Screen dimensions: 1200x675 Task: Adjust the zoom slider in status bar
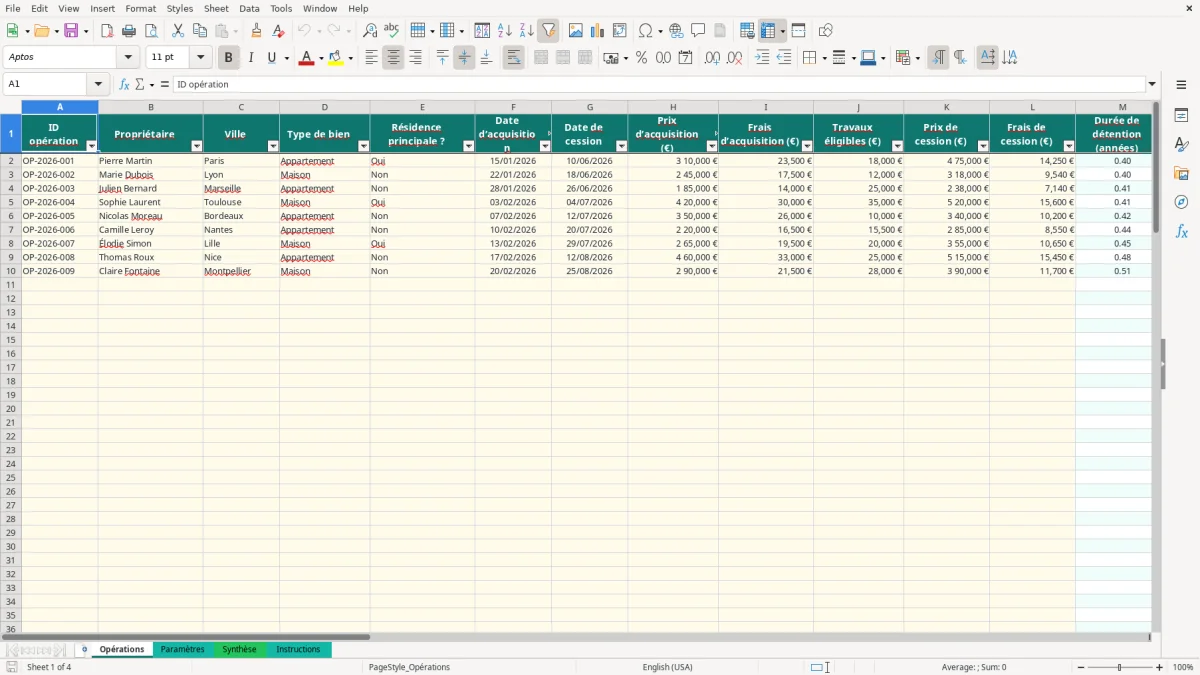click(1120, 667)
